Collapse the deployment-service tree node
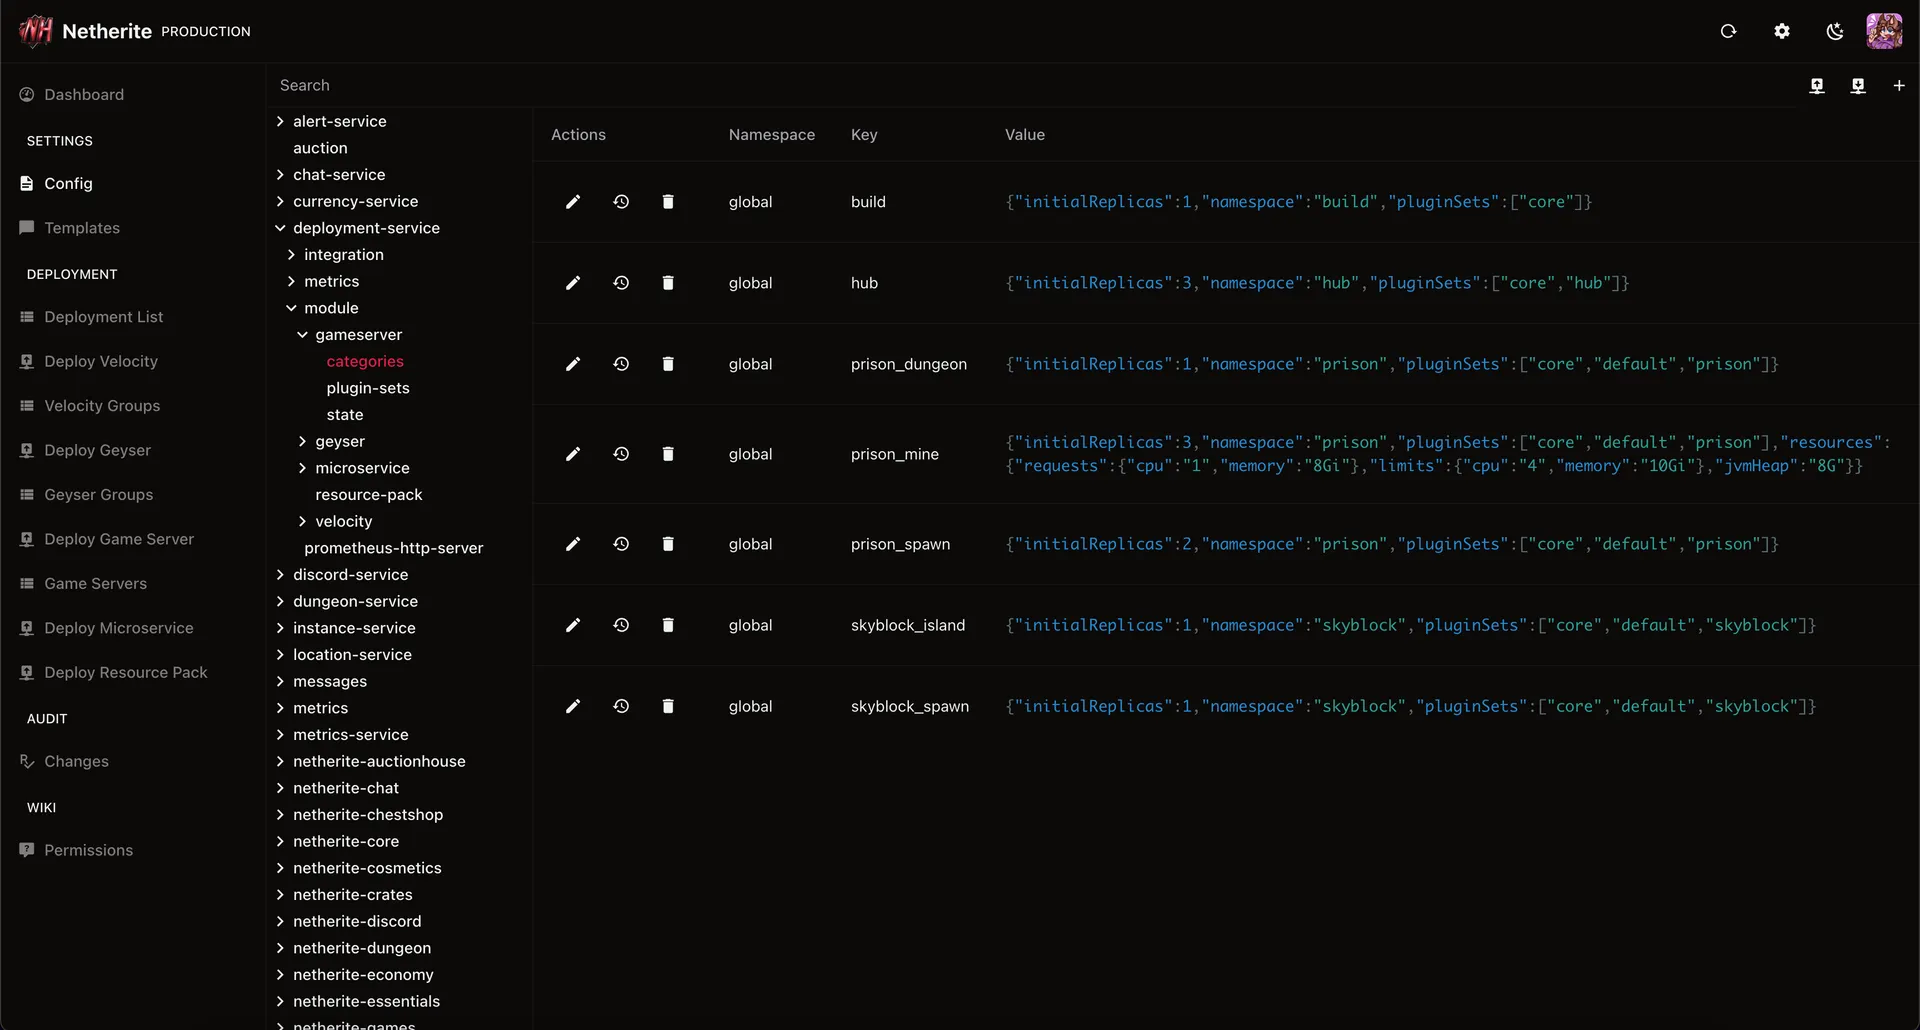The image size is (1920, 1030). [x=280, y=228]
